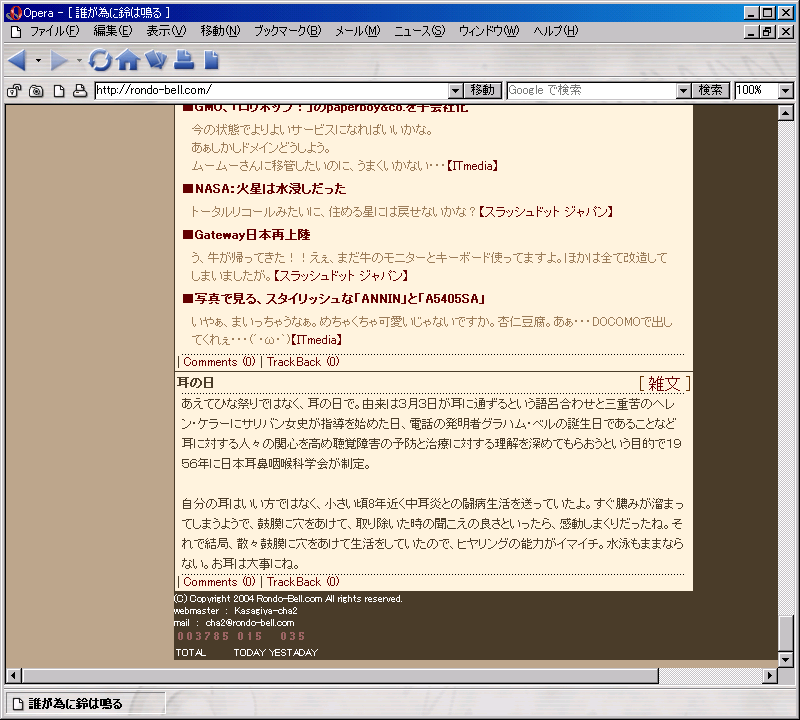Open the 編集(E) menu
Screen dimensions: 800x720
(x=113, y=31)
